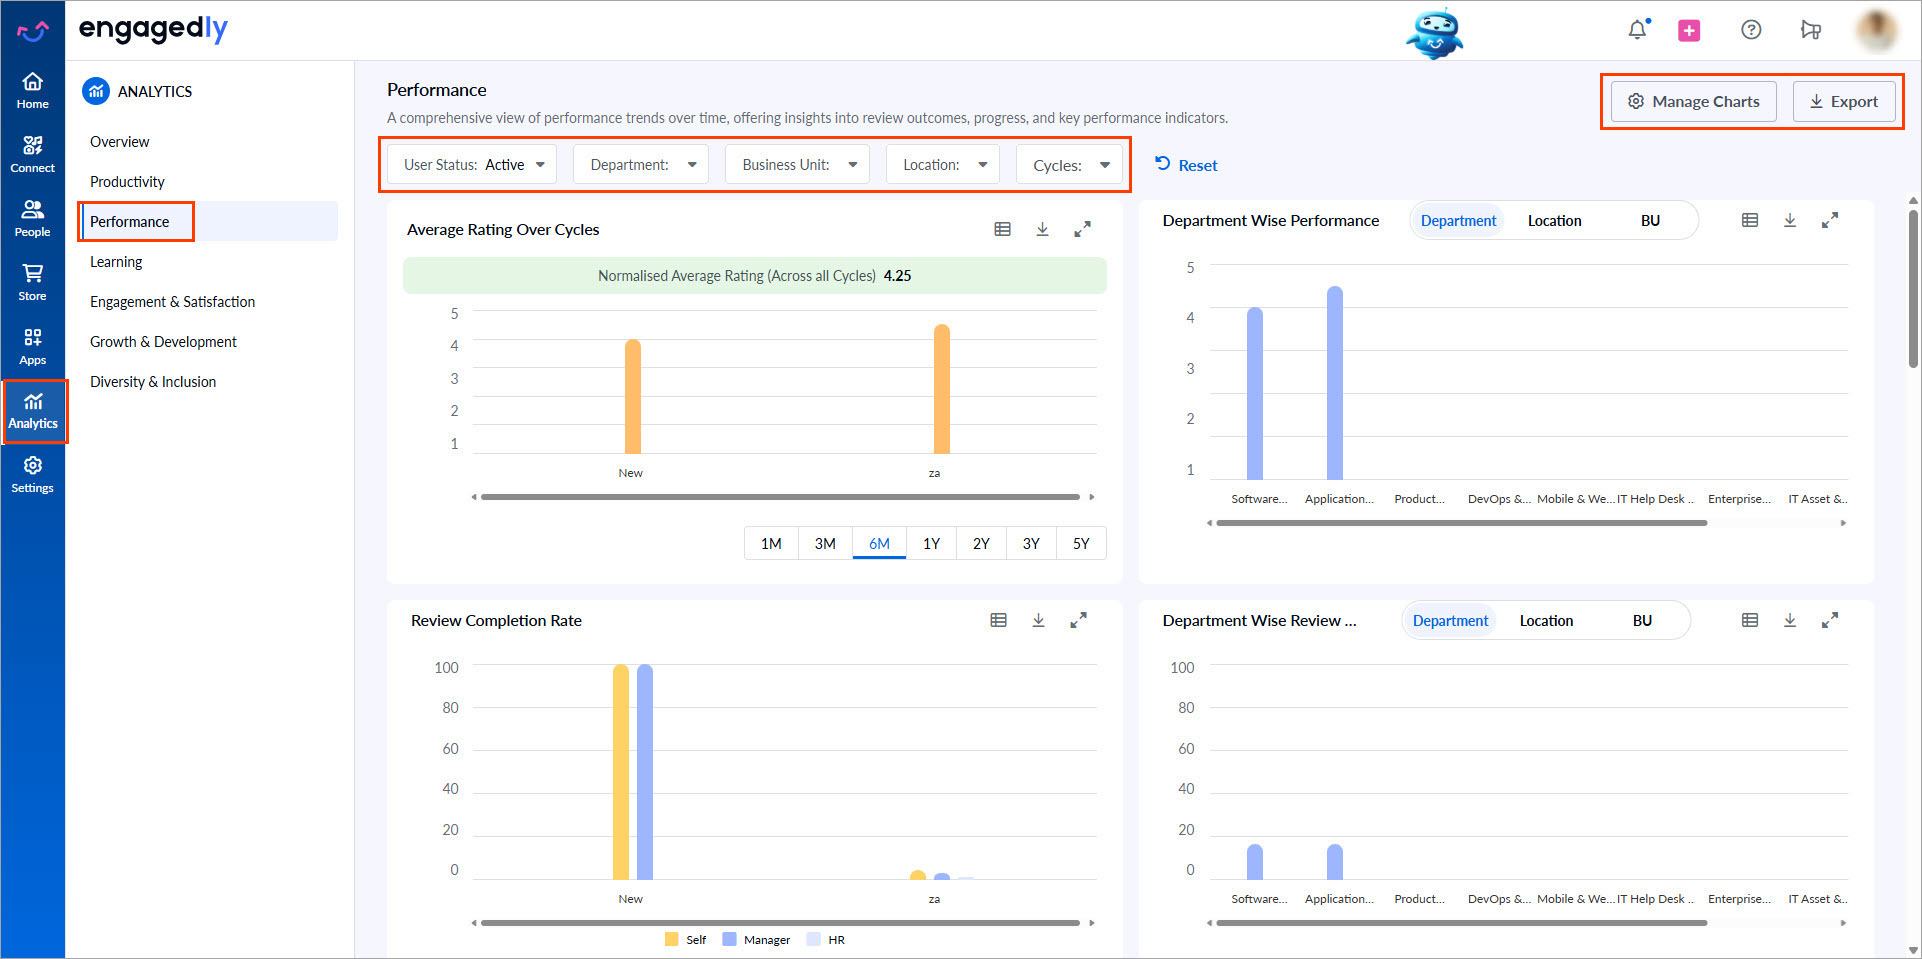Open the user profile avatar
Viewport: 1922px width, 959px height.
(1876, 30)
